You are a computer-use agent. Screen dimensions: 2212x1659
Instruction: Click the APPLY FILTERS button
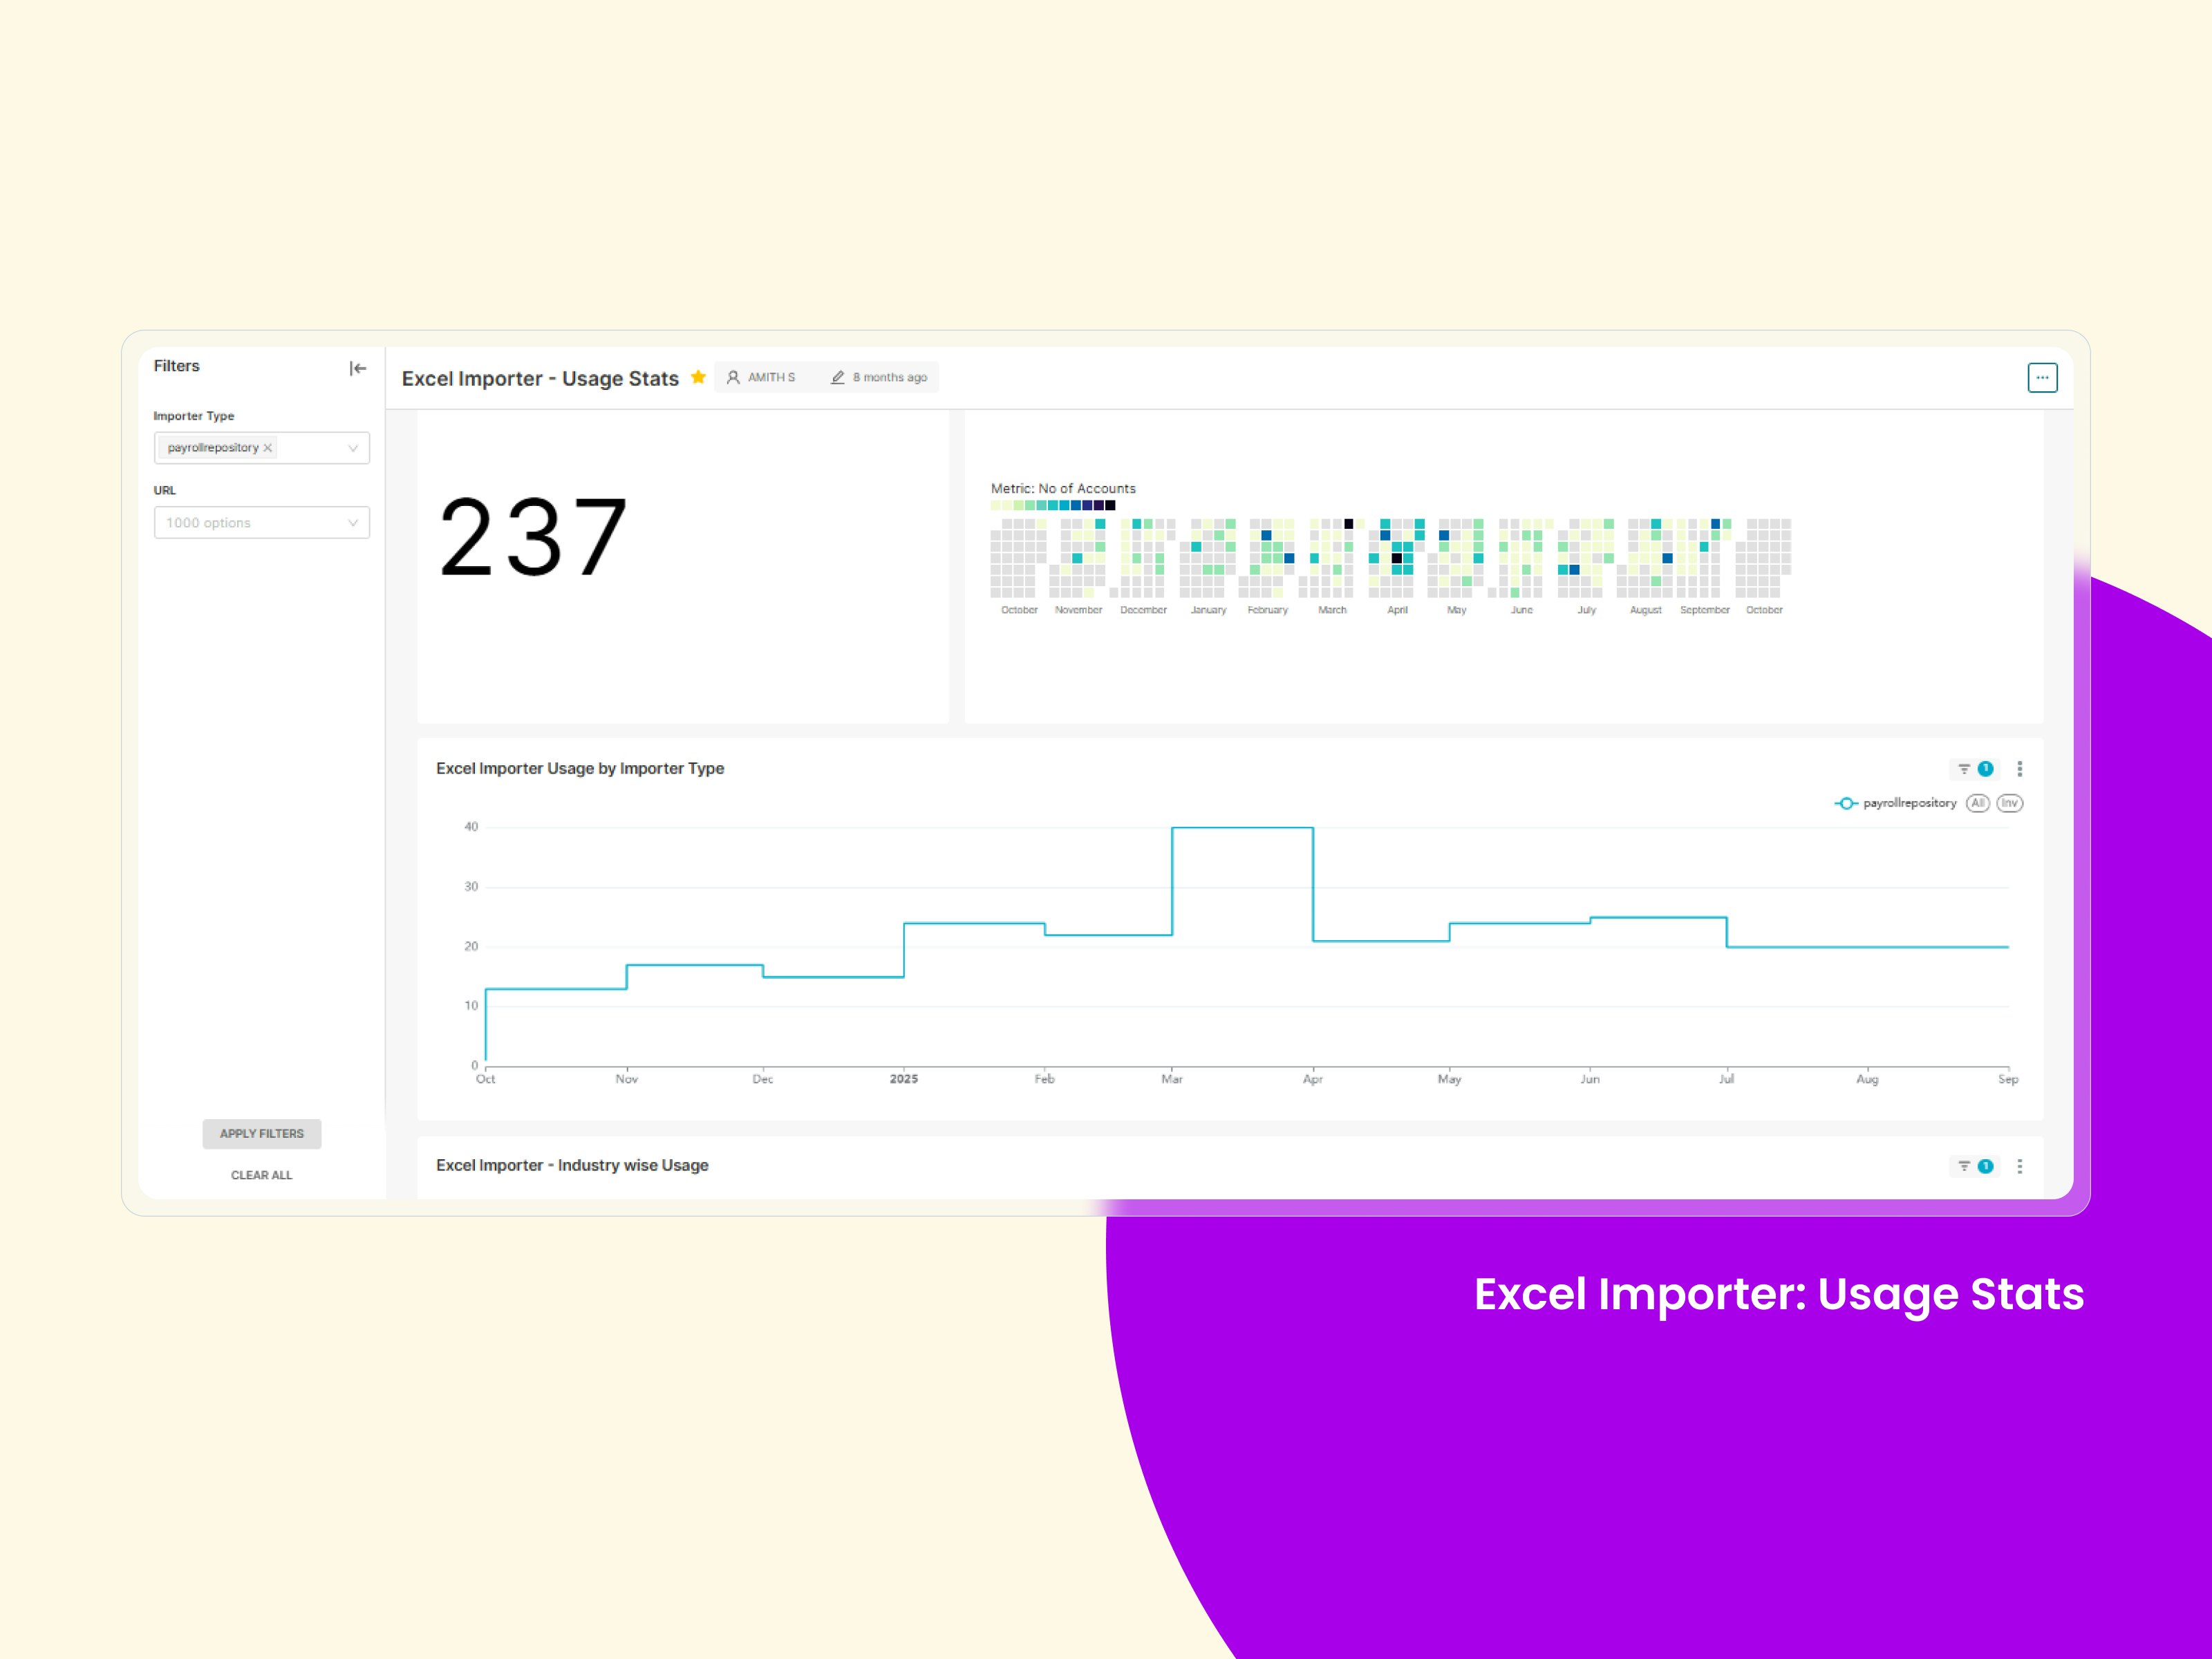(261, 1133)
